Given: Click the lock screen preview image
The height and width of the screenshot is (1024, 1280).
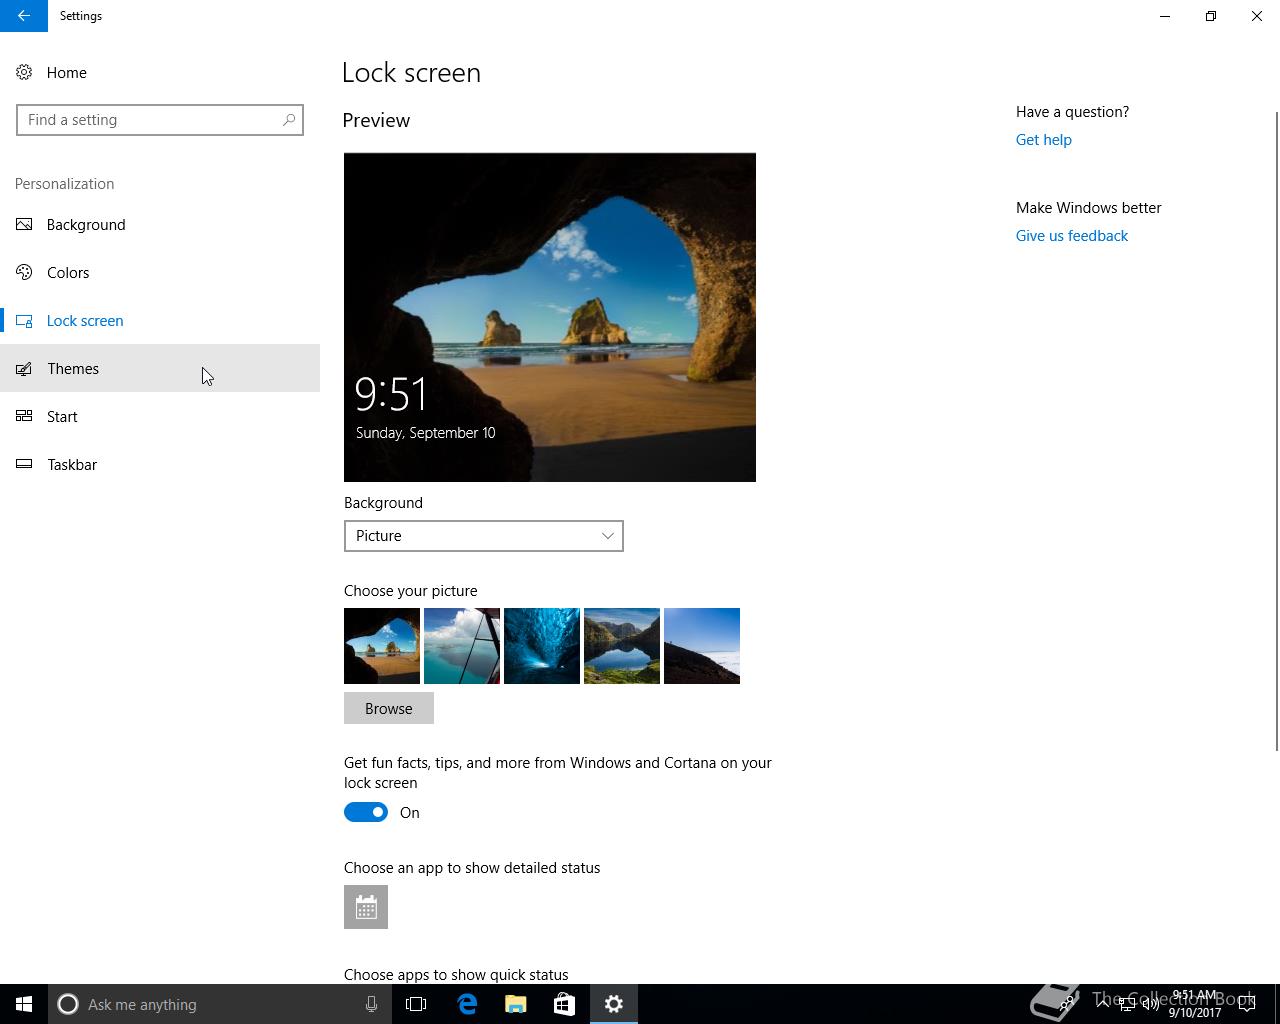Looking at the screenshot, I should coord(550,317).
